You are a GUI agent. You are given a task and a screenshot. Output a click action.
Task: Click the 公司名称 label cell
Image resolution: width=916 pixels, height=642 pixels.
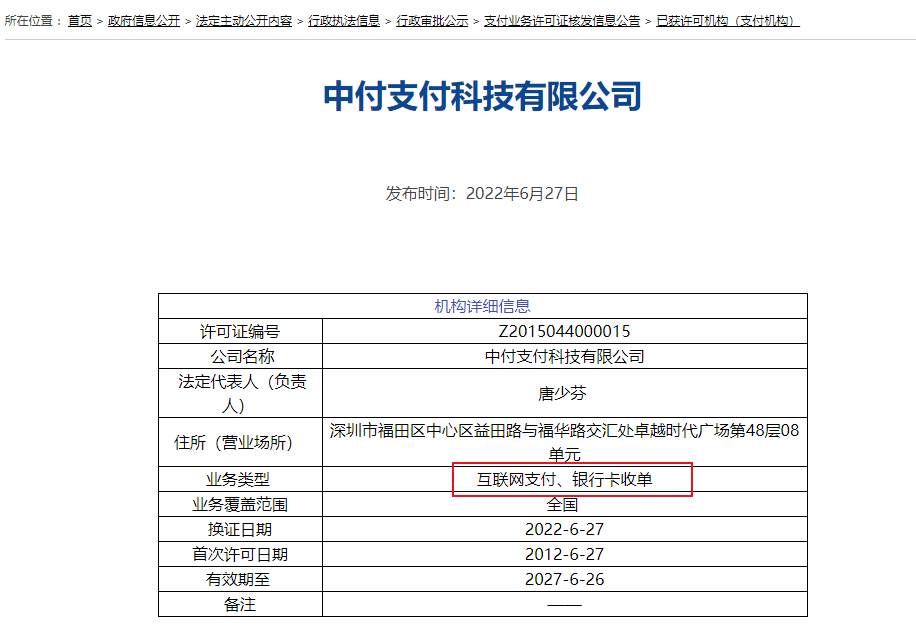(240, 356)
